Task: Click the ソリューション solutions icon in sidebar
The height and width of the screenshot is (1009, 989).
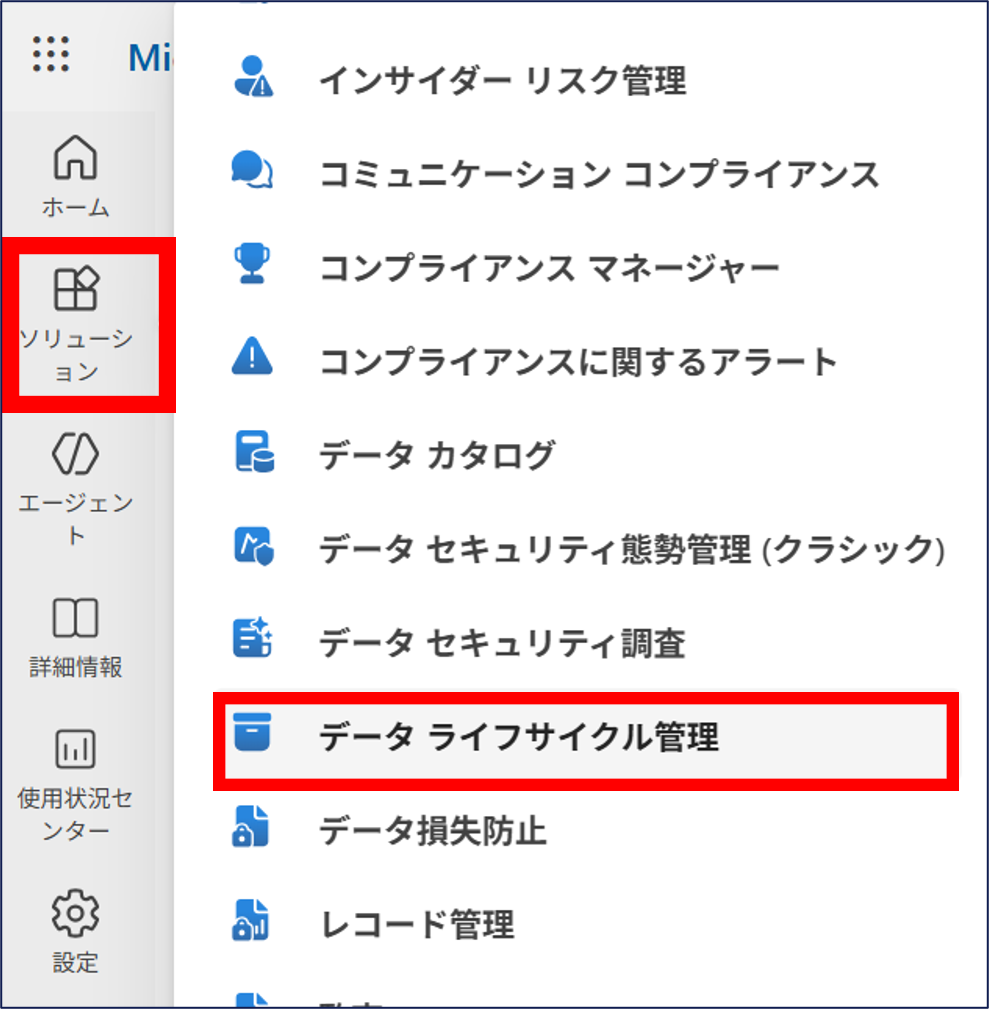Action: (x=76, y=289)
